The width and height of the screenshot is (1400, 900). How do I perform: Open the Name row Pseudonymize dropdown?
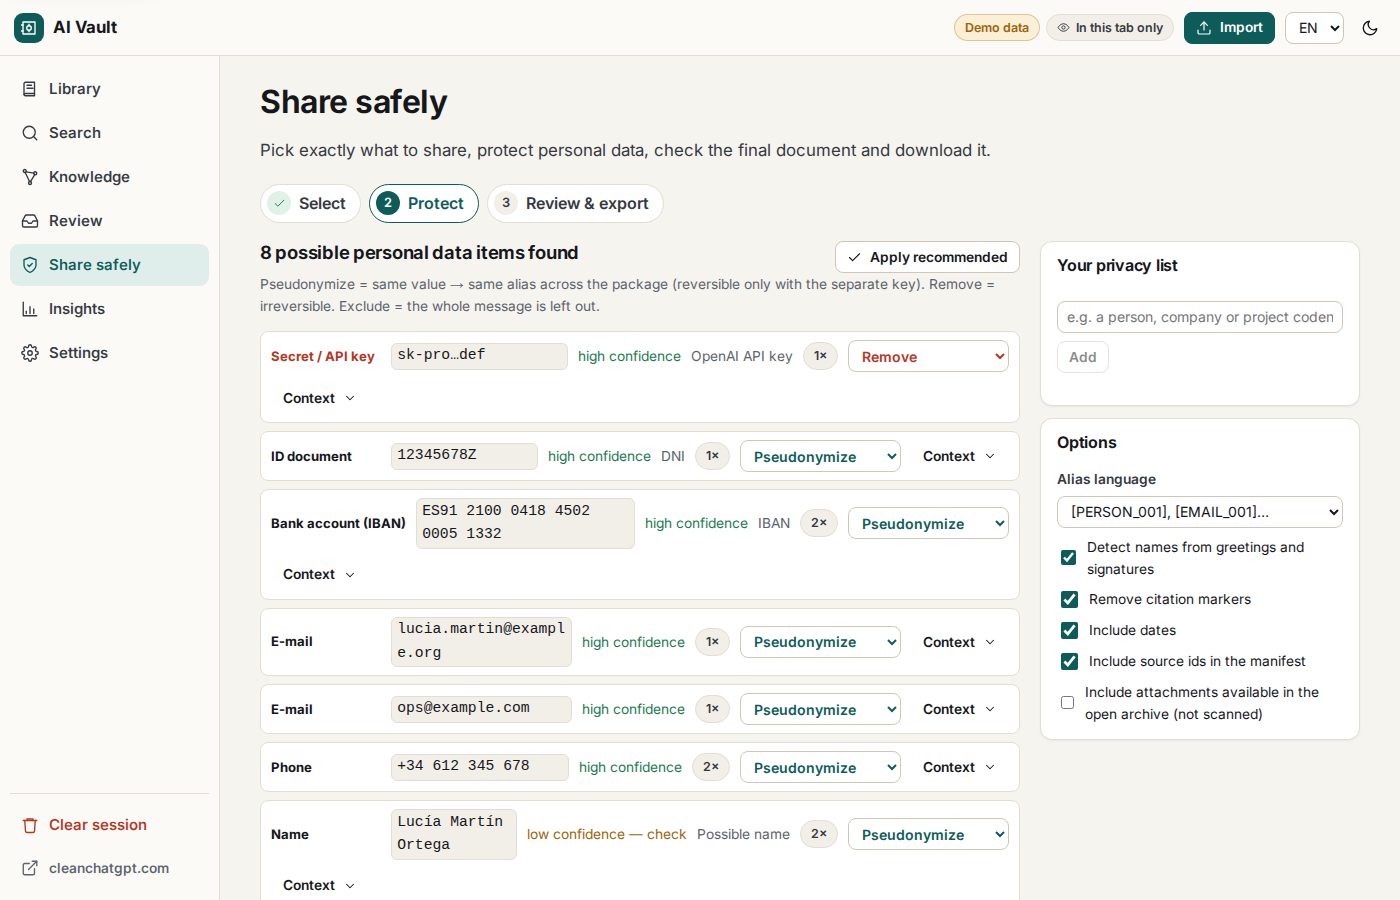(x=928, y=835)
